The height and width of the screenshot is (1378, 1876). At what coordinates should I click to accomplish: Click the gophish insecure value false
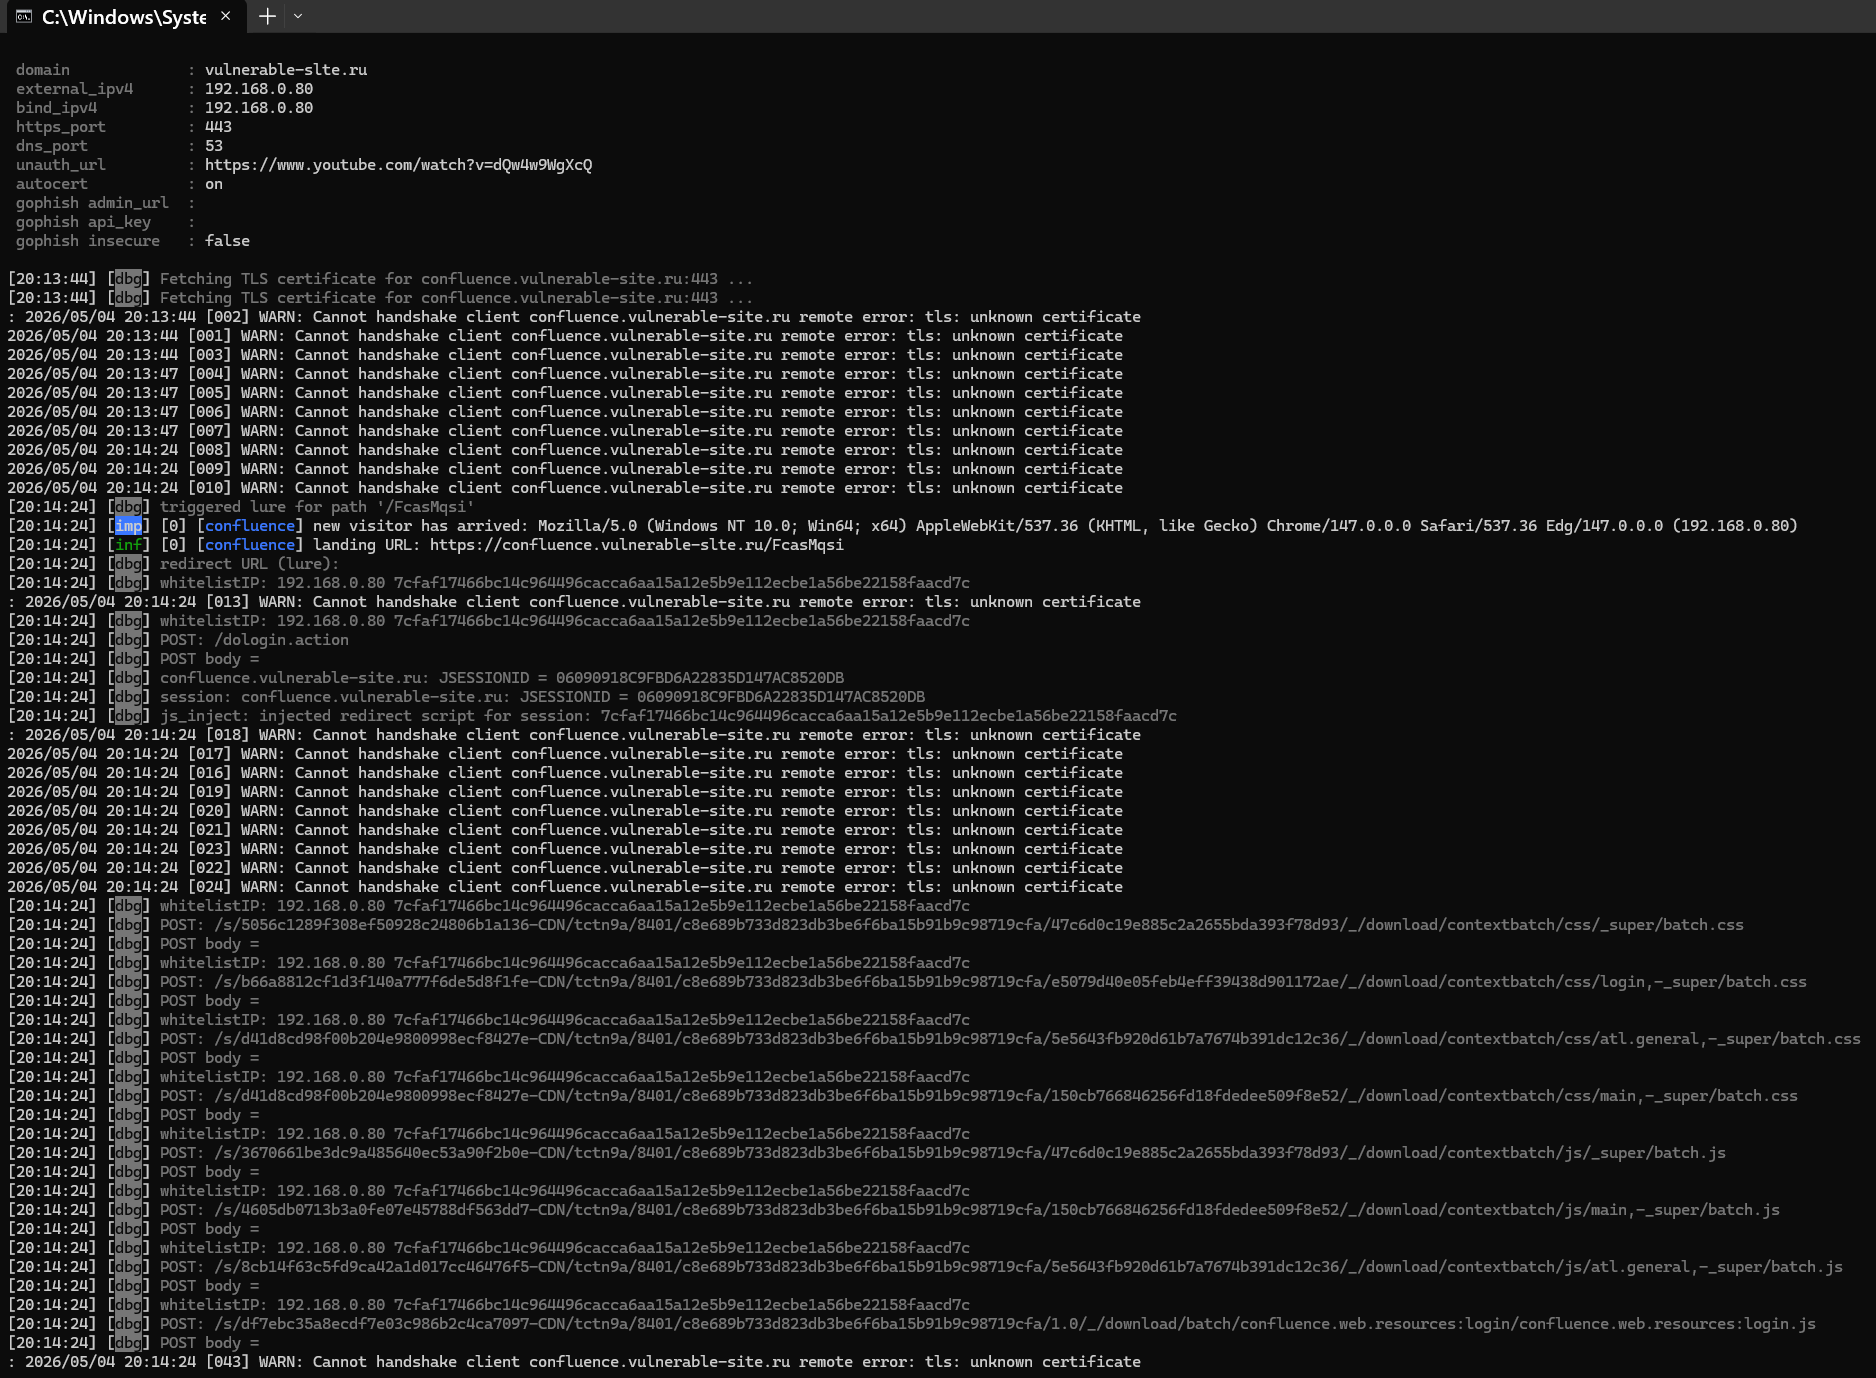pos(227,241)
